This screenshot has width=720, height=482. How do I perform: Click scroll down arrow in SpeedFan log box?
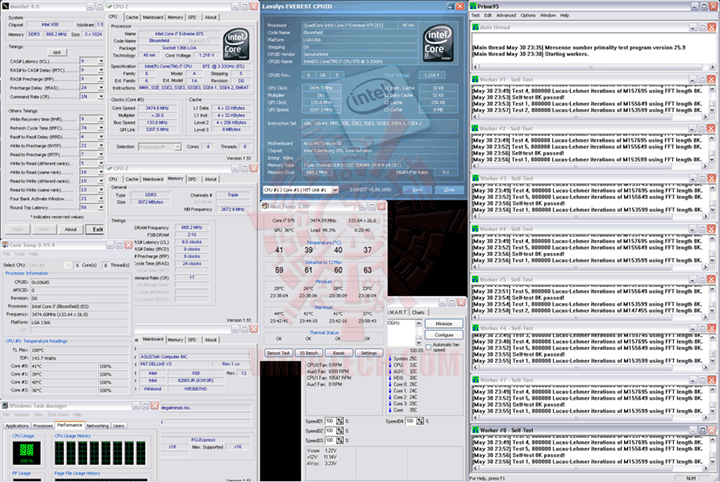pos(418,342)
